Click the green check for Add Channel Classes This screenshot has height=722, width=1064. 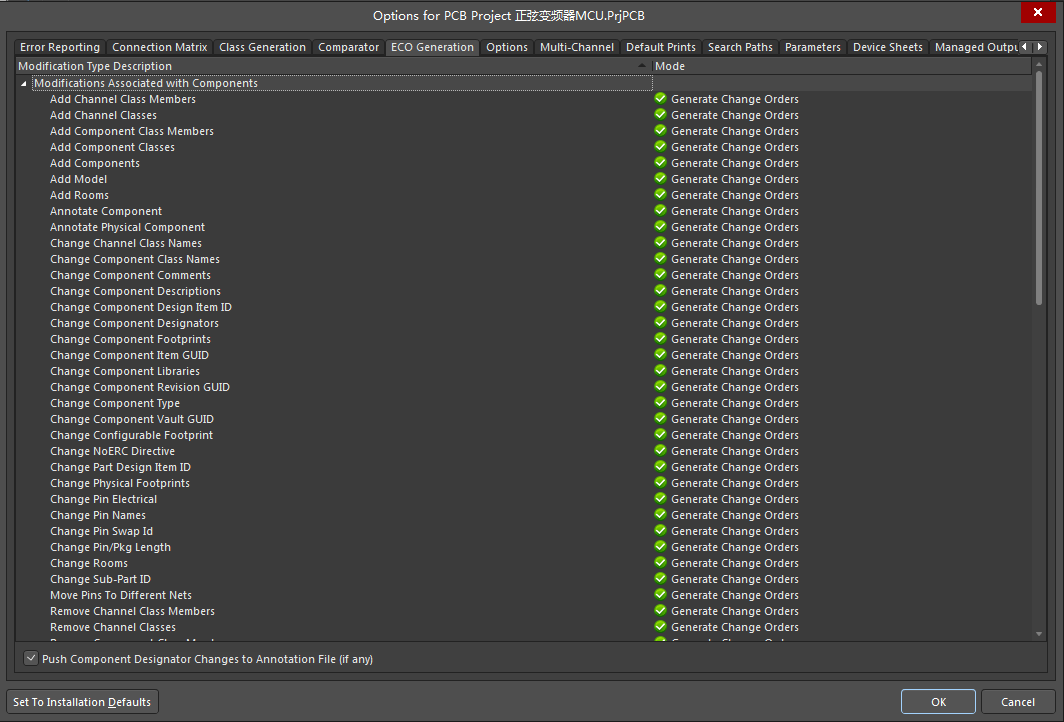pos(660,115)
